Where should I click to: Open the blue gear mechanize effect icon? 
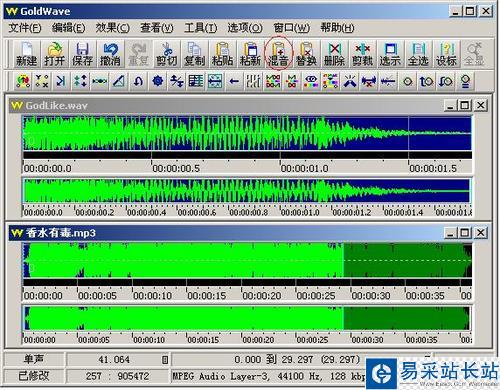pyautogui.click(x=158, y=81)
